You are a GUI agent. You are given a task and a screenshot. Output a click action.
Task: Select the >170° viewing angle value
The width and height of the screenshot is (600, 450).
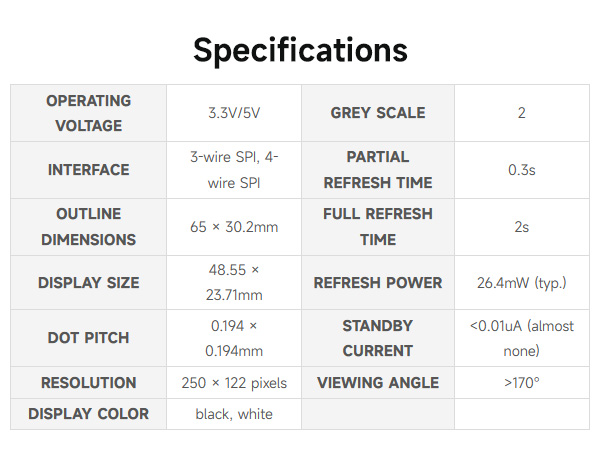point(521,383)
